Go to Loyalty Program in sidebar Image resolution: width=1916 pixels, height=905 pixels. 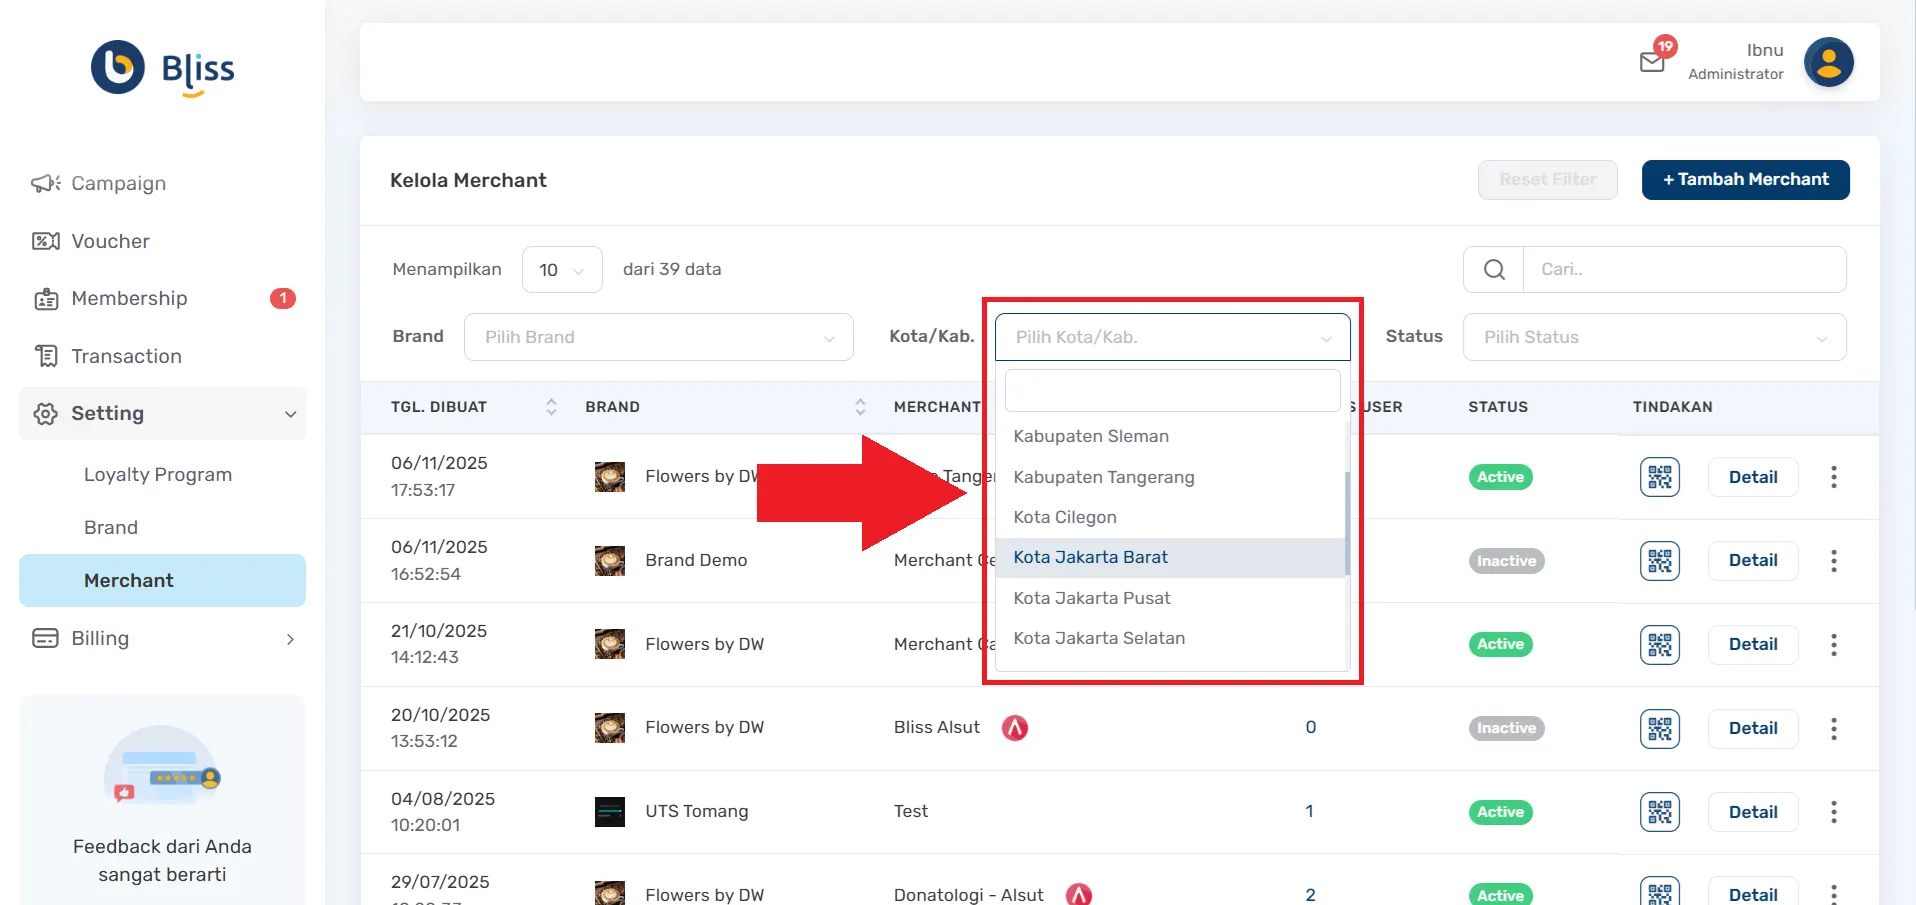coord(158,475)
